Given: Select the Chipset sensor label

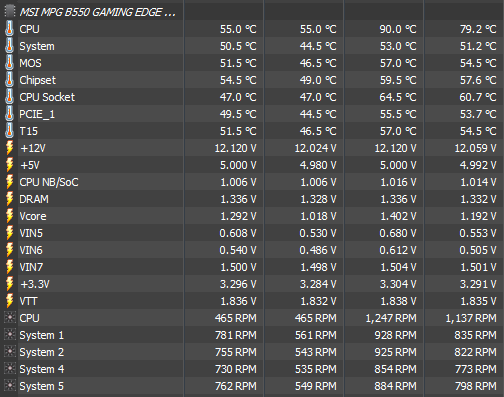Looking at the screenshot, I should pos(38,80).
